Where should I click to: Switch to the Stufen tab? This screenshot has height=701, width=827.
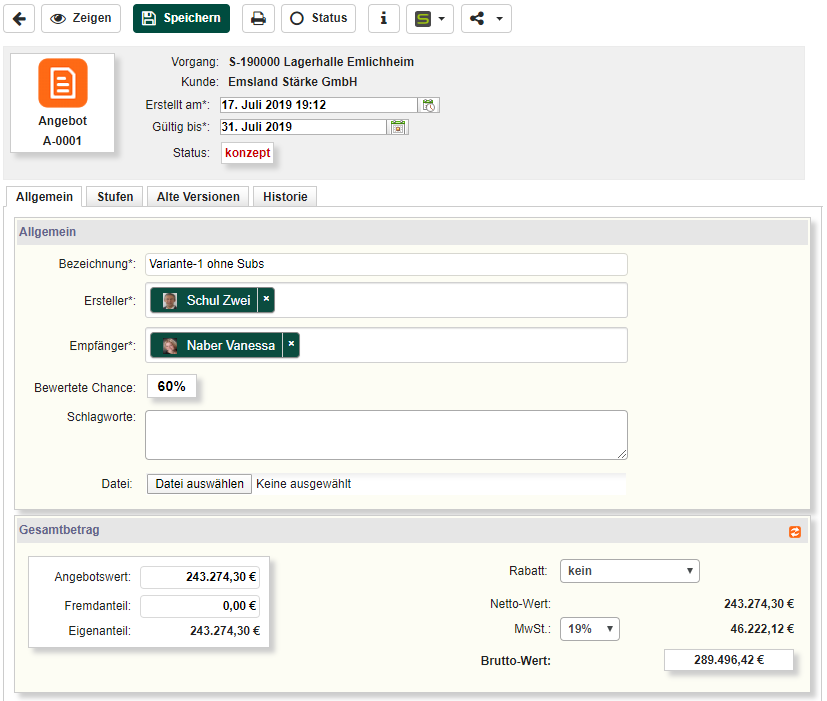(115, 197)
